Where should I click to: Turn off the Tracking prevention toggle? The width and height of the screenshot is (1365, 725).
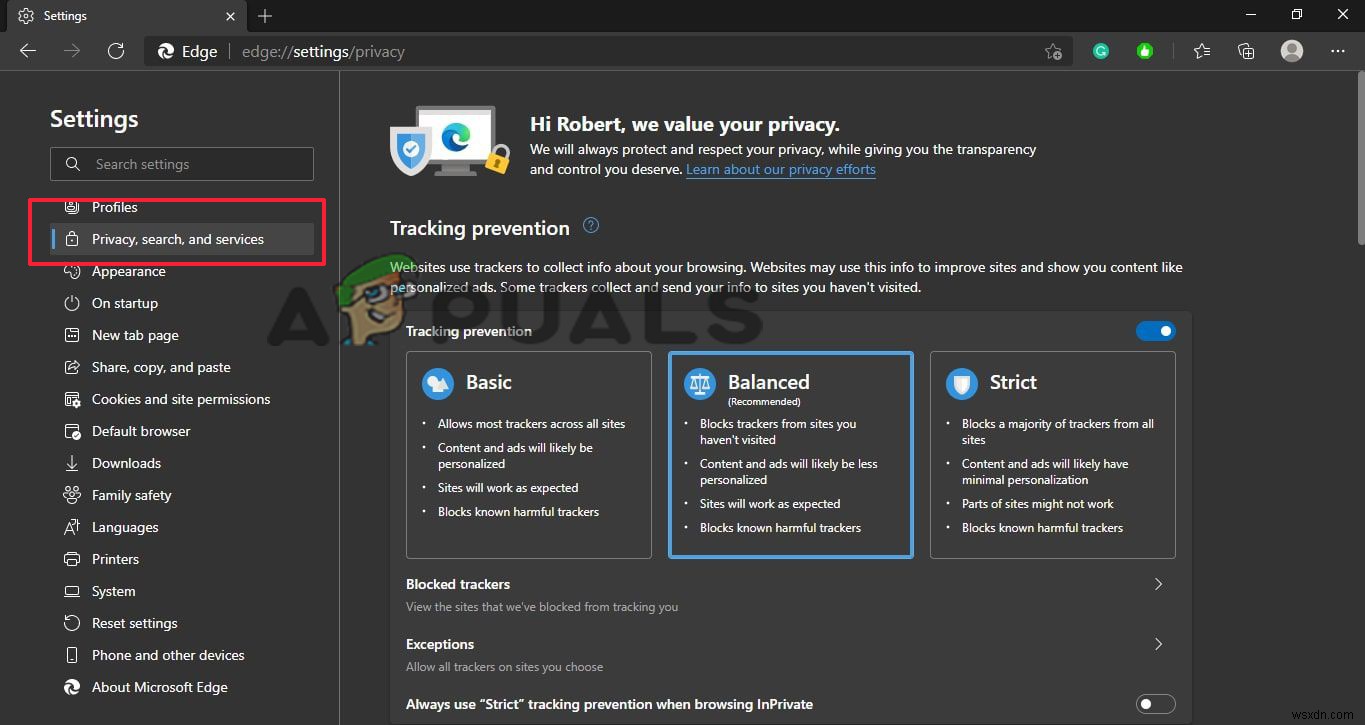pyautogui.click(x=1156, y=330)
